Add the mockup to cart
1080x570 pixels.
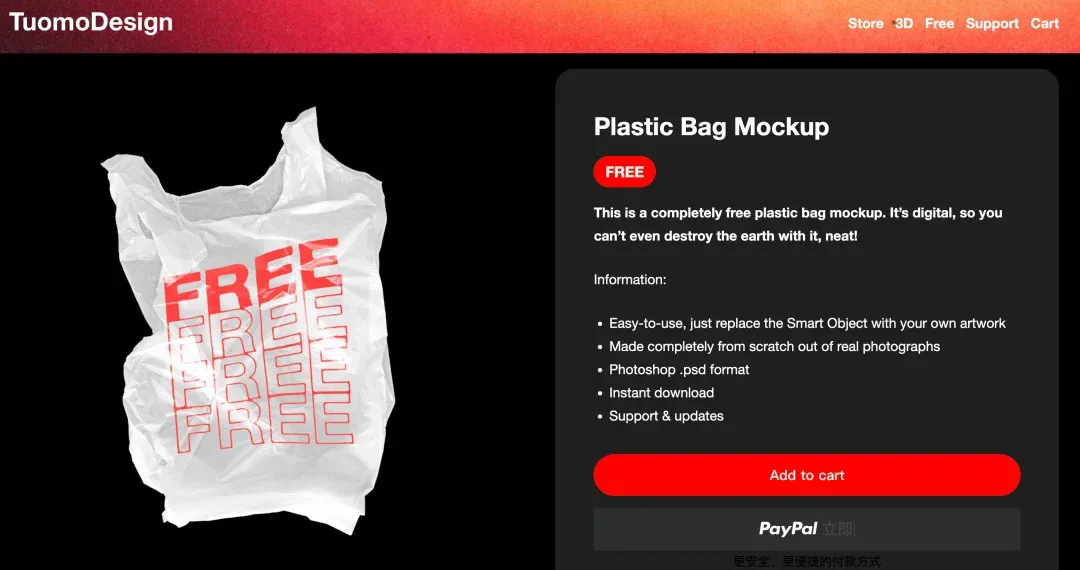tap(807, 475)
